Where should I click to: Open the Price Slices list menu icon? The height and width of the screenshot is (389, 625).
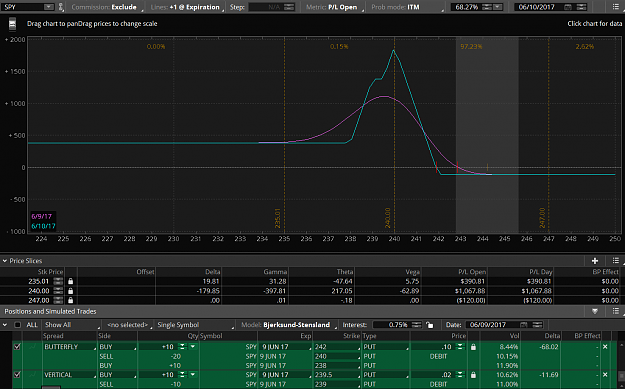(616, 261)
